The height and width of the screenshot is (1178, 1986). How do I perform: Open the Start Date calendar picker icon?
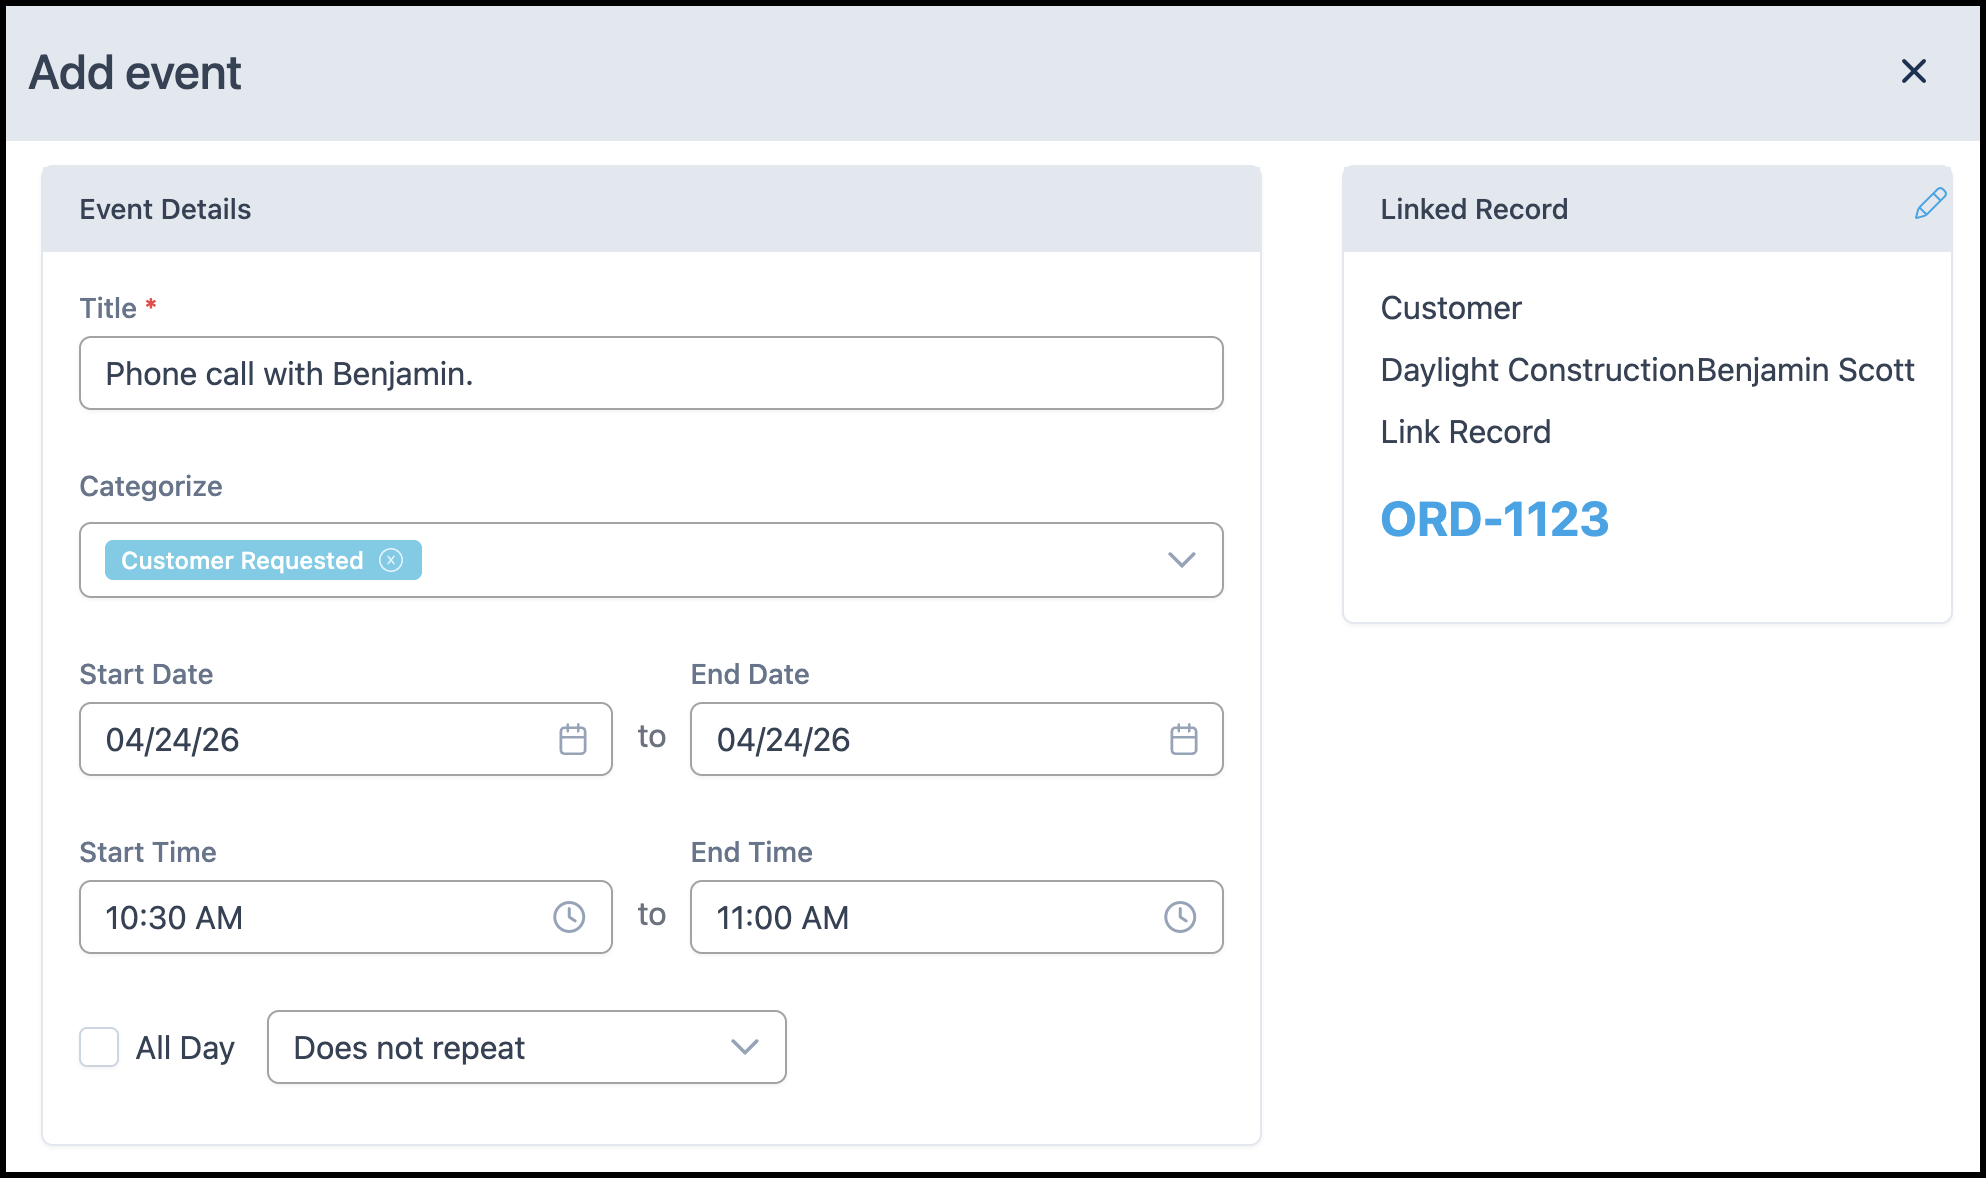click(x=573, y=740)
